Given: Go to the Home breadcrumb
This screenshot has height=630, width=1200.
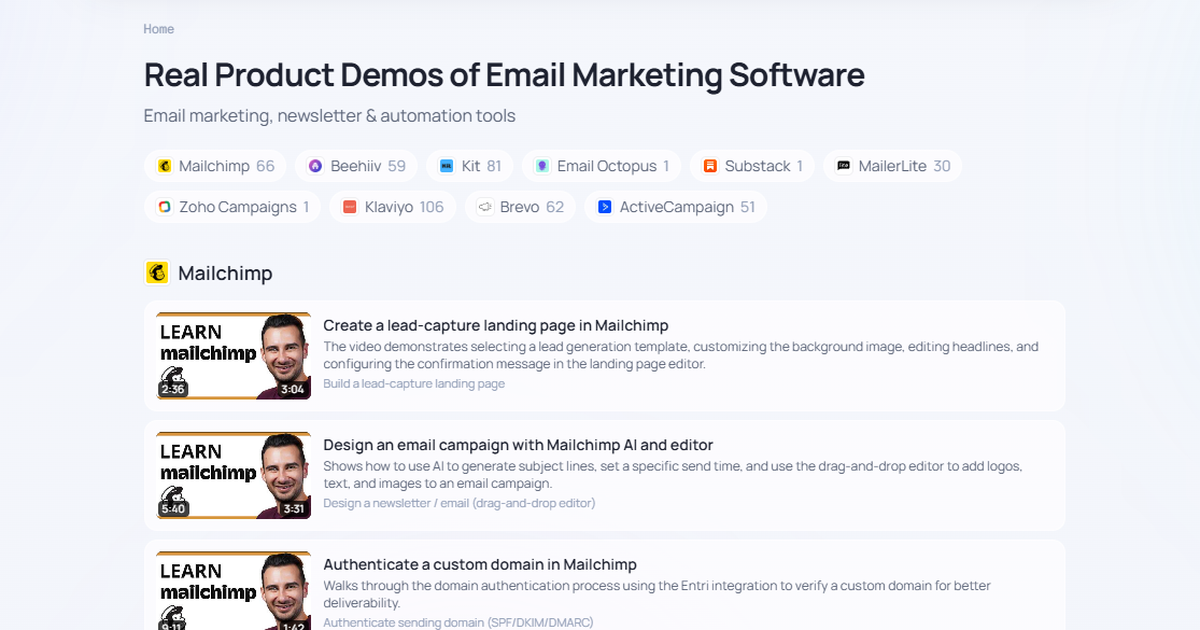Looking at the screenshot, I should (159, 29).
